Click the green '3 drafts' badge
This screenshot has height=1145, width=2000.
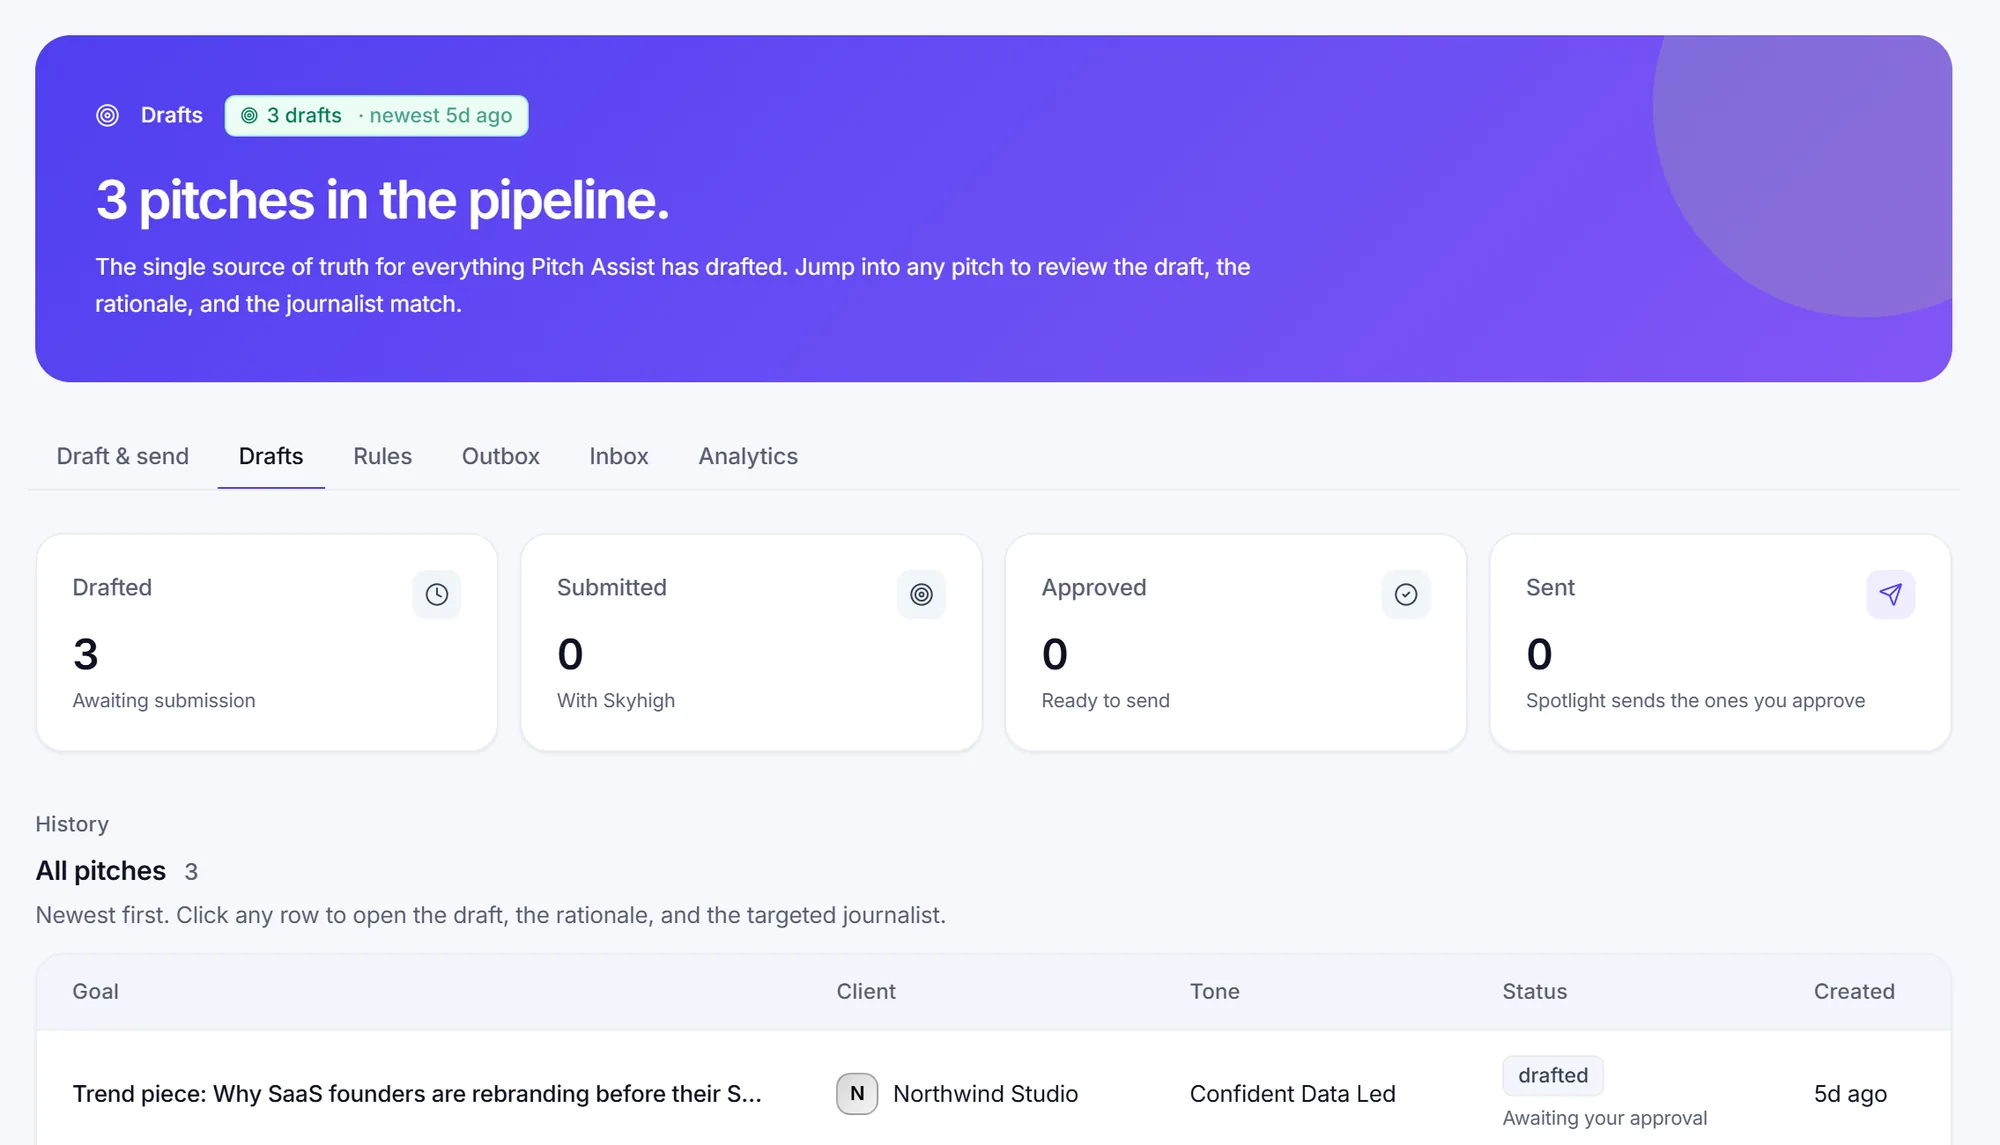tap(376, 115)
